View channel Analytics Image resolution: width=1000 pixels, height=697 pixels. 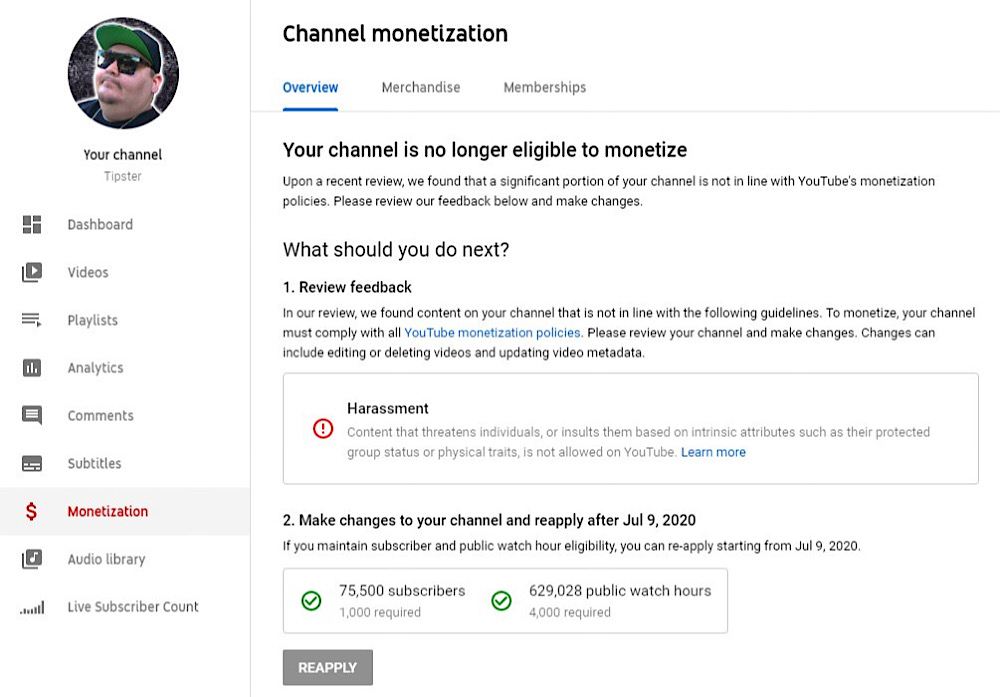tap(125, 368)
